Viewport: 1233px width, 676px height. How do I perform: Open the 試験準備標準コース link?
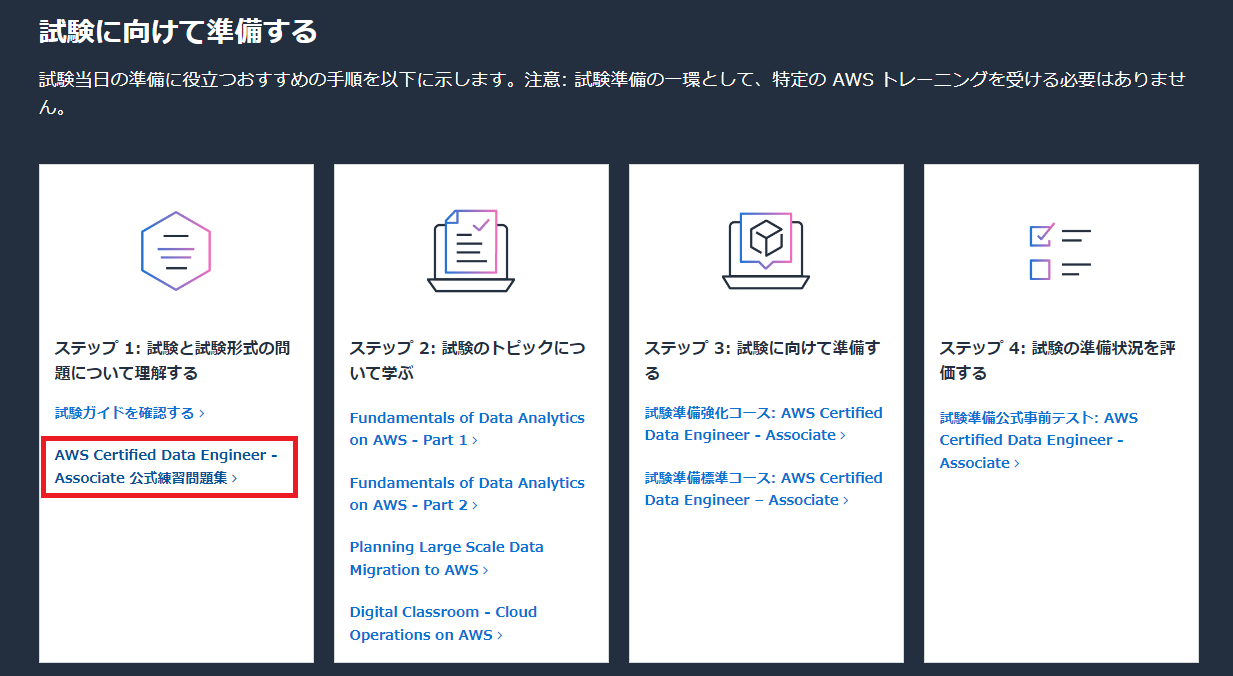[x=763, y=489]
